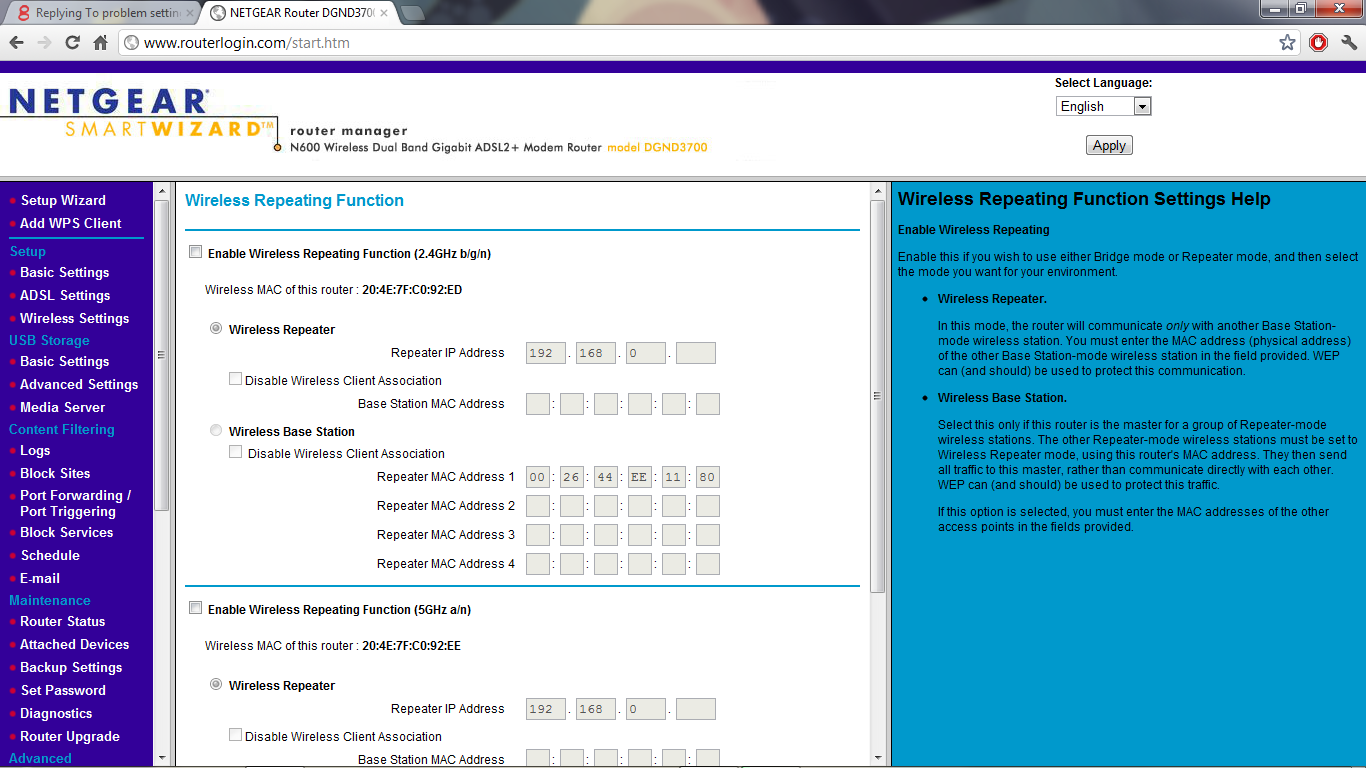Open Diagnostics page
Viewport: 1366px width, 768px height.
pyautogui.click(x=56, y=713)
